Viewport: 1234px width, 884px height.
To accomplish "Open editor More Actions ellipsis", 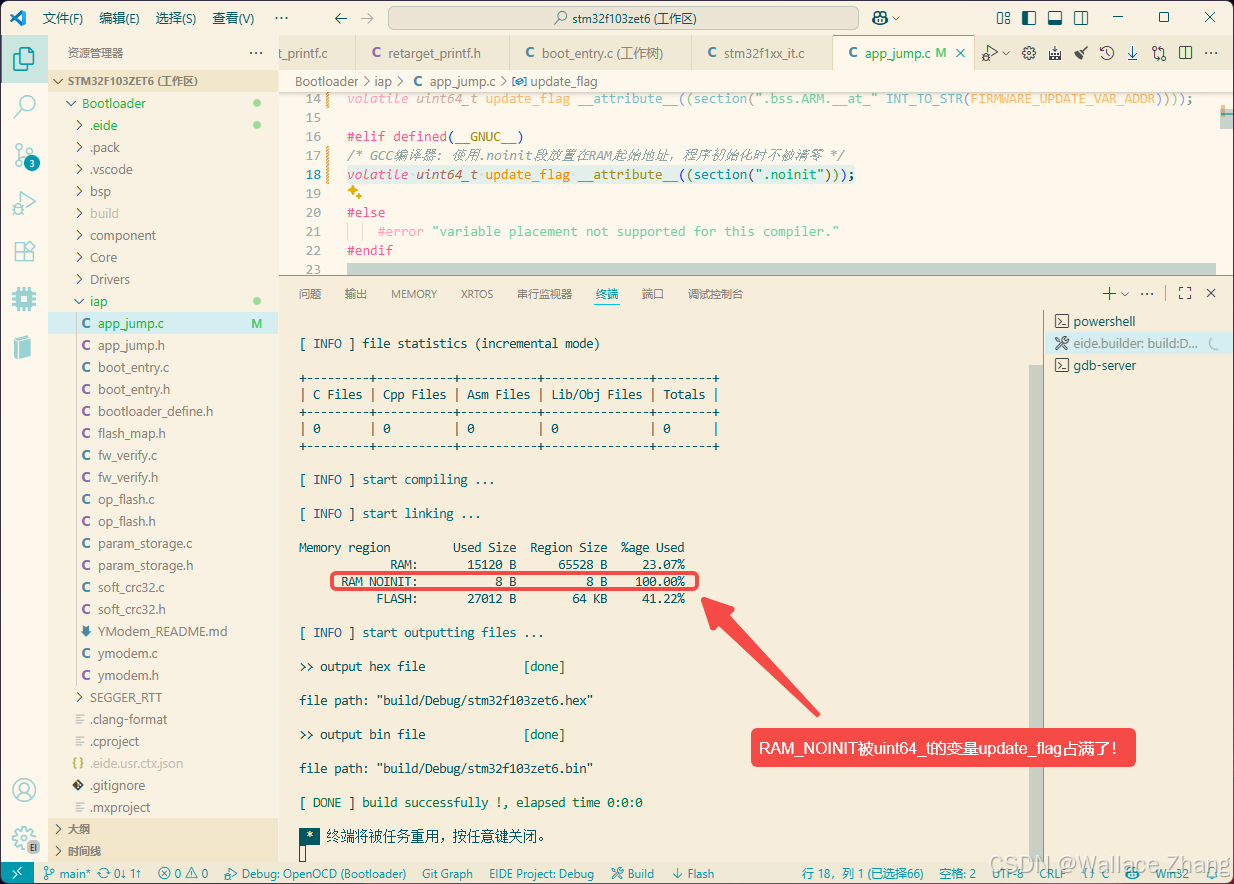I will [1211, 53].
